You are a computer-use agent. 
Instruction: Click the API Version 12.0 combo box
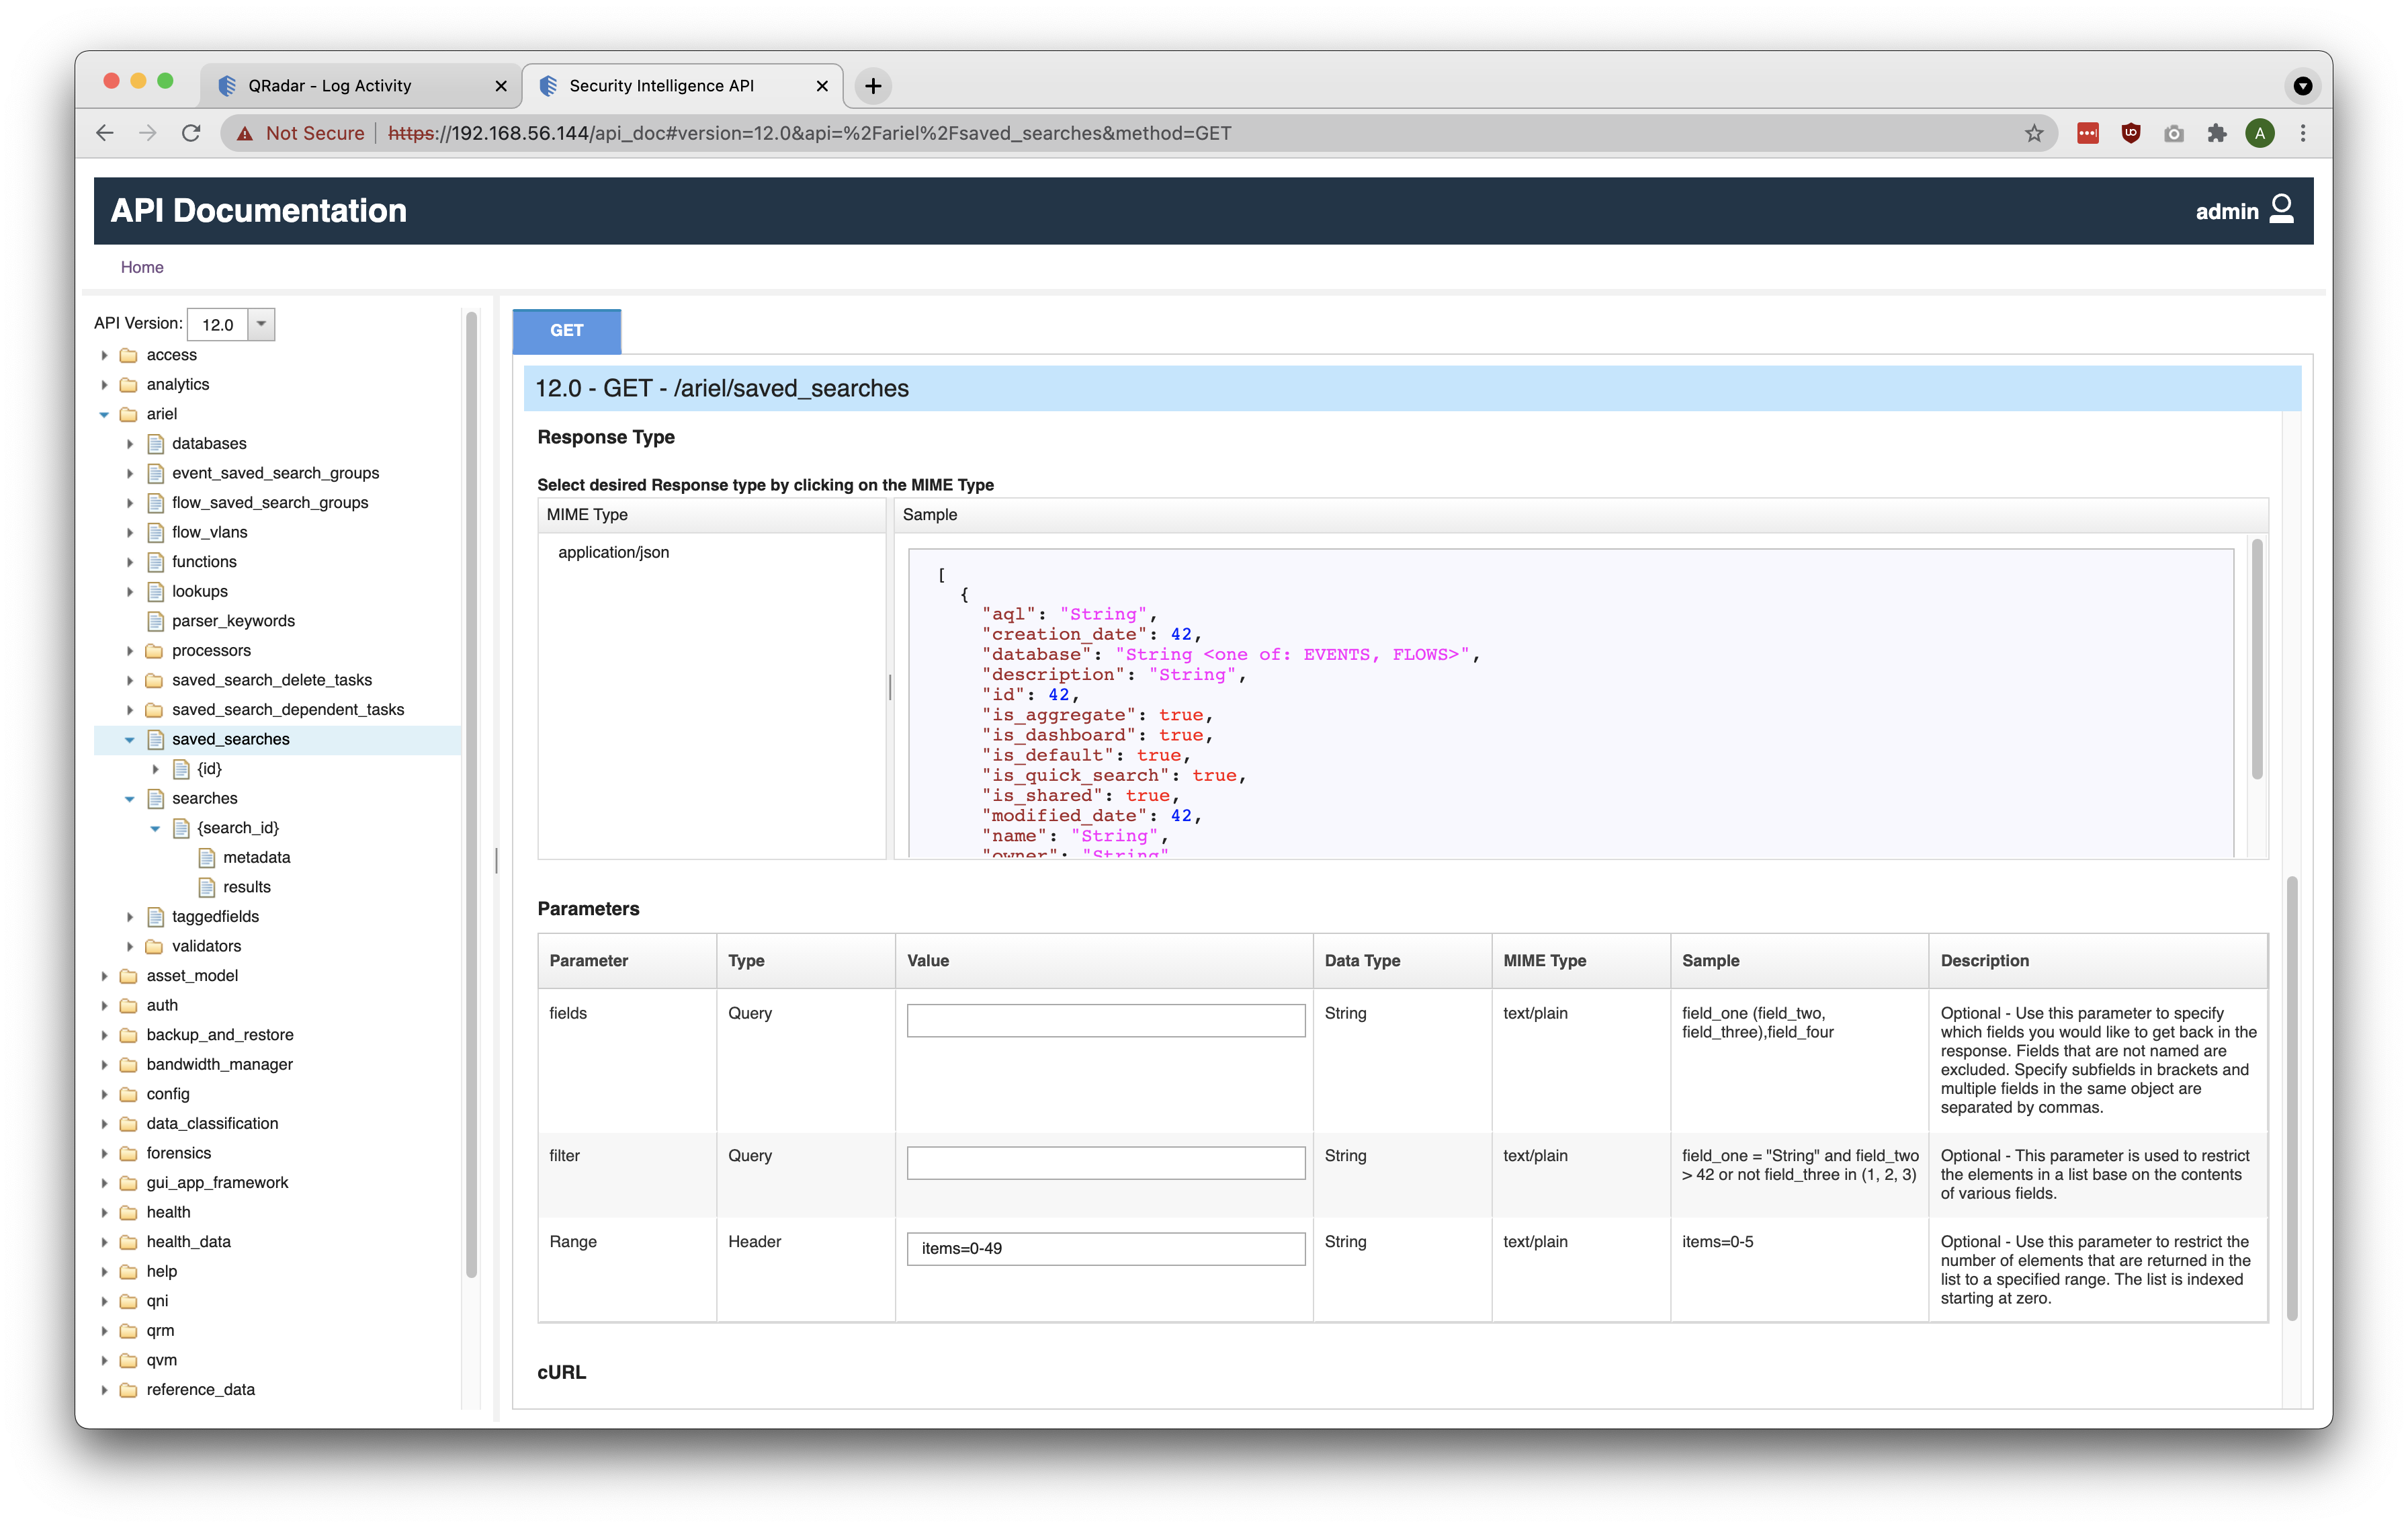click(231, 324)
